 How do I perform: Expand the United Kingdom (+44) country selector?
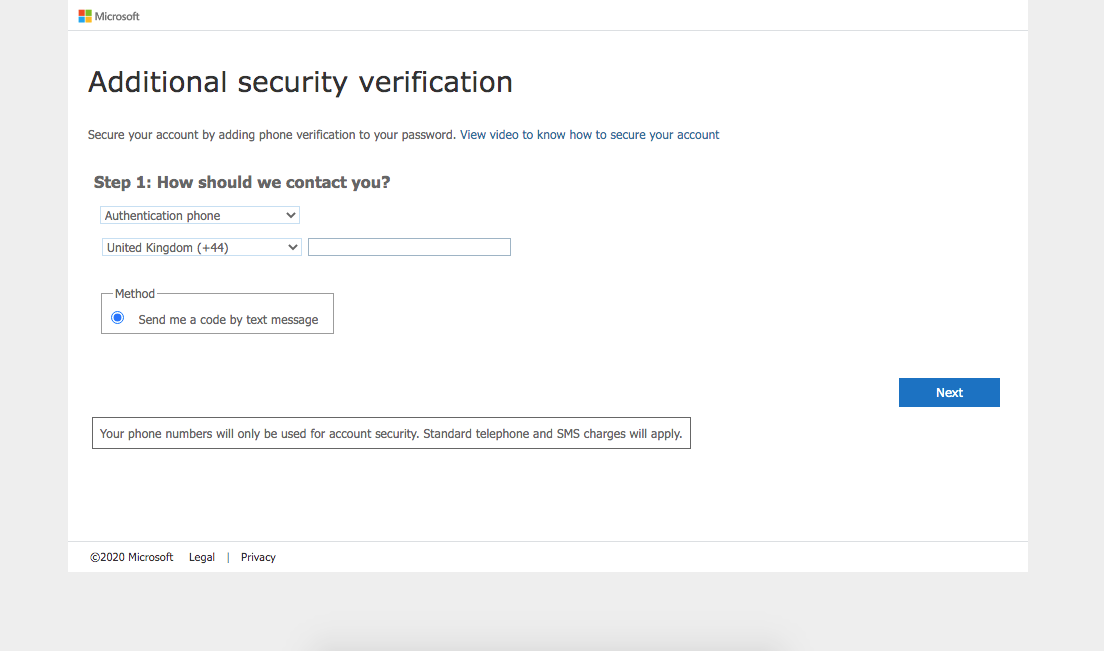tap(201, 247)
